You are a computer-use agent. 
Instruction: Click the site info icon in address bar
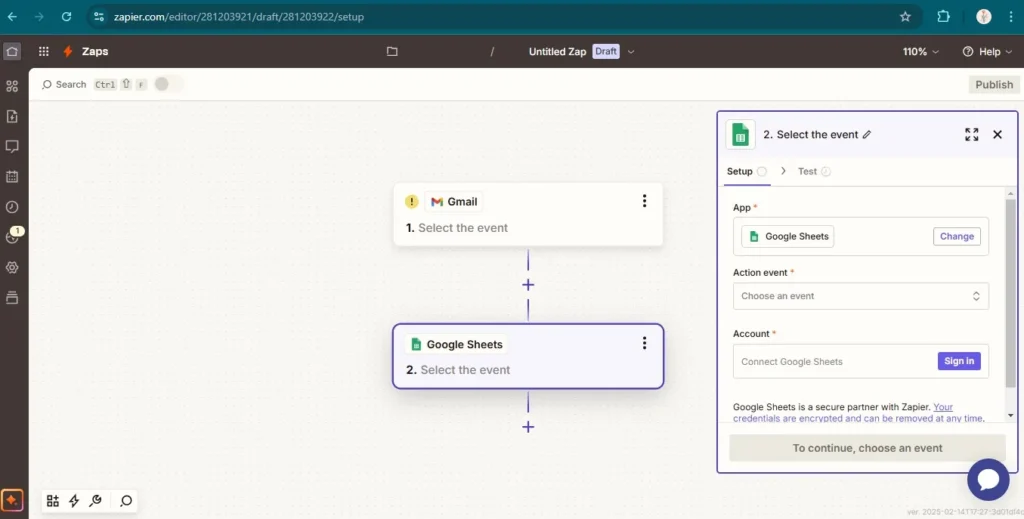[x=99, y=17]
